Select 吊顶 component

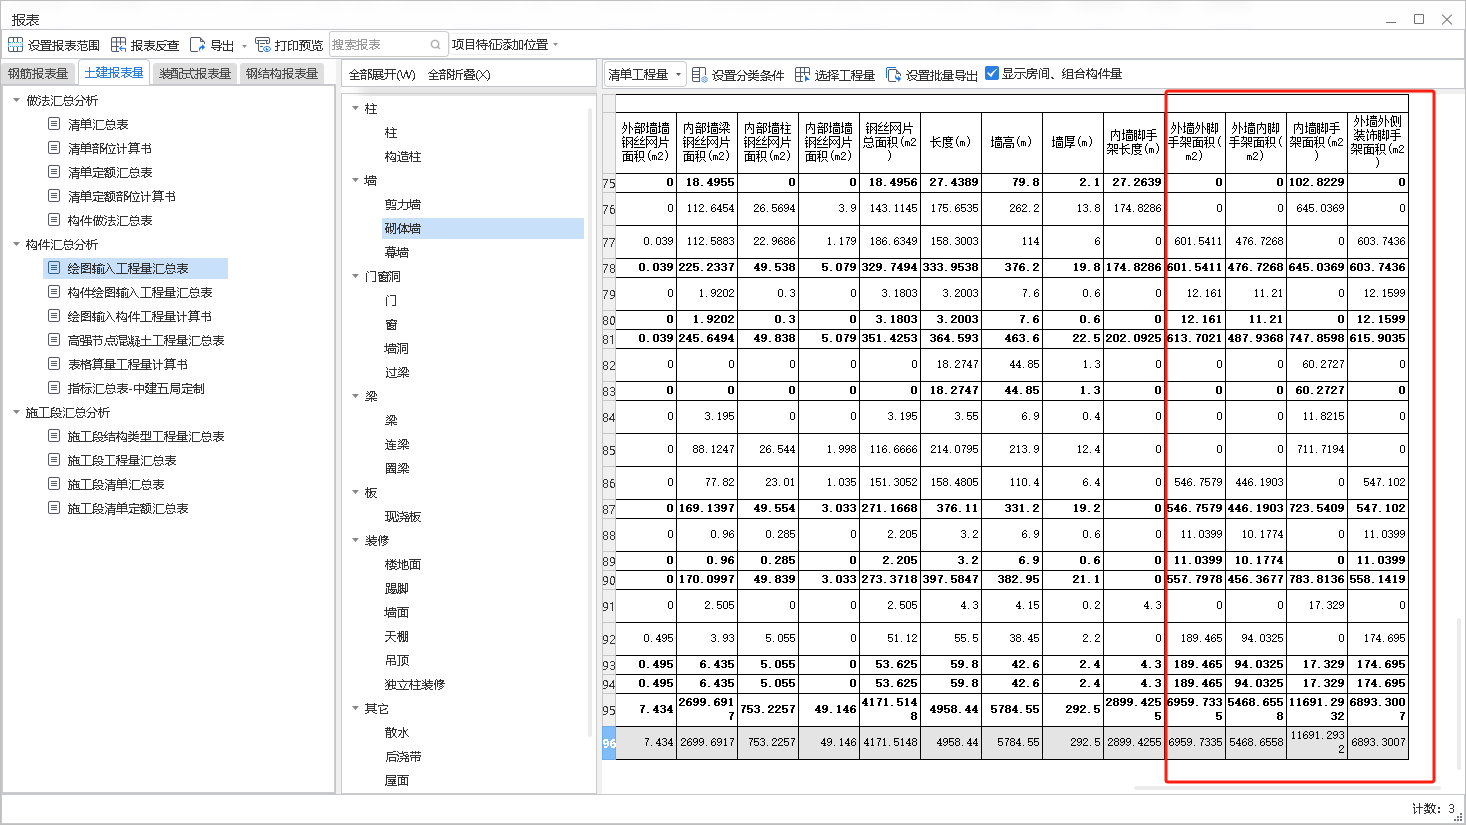[397, 660]
